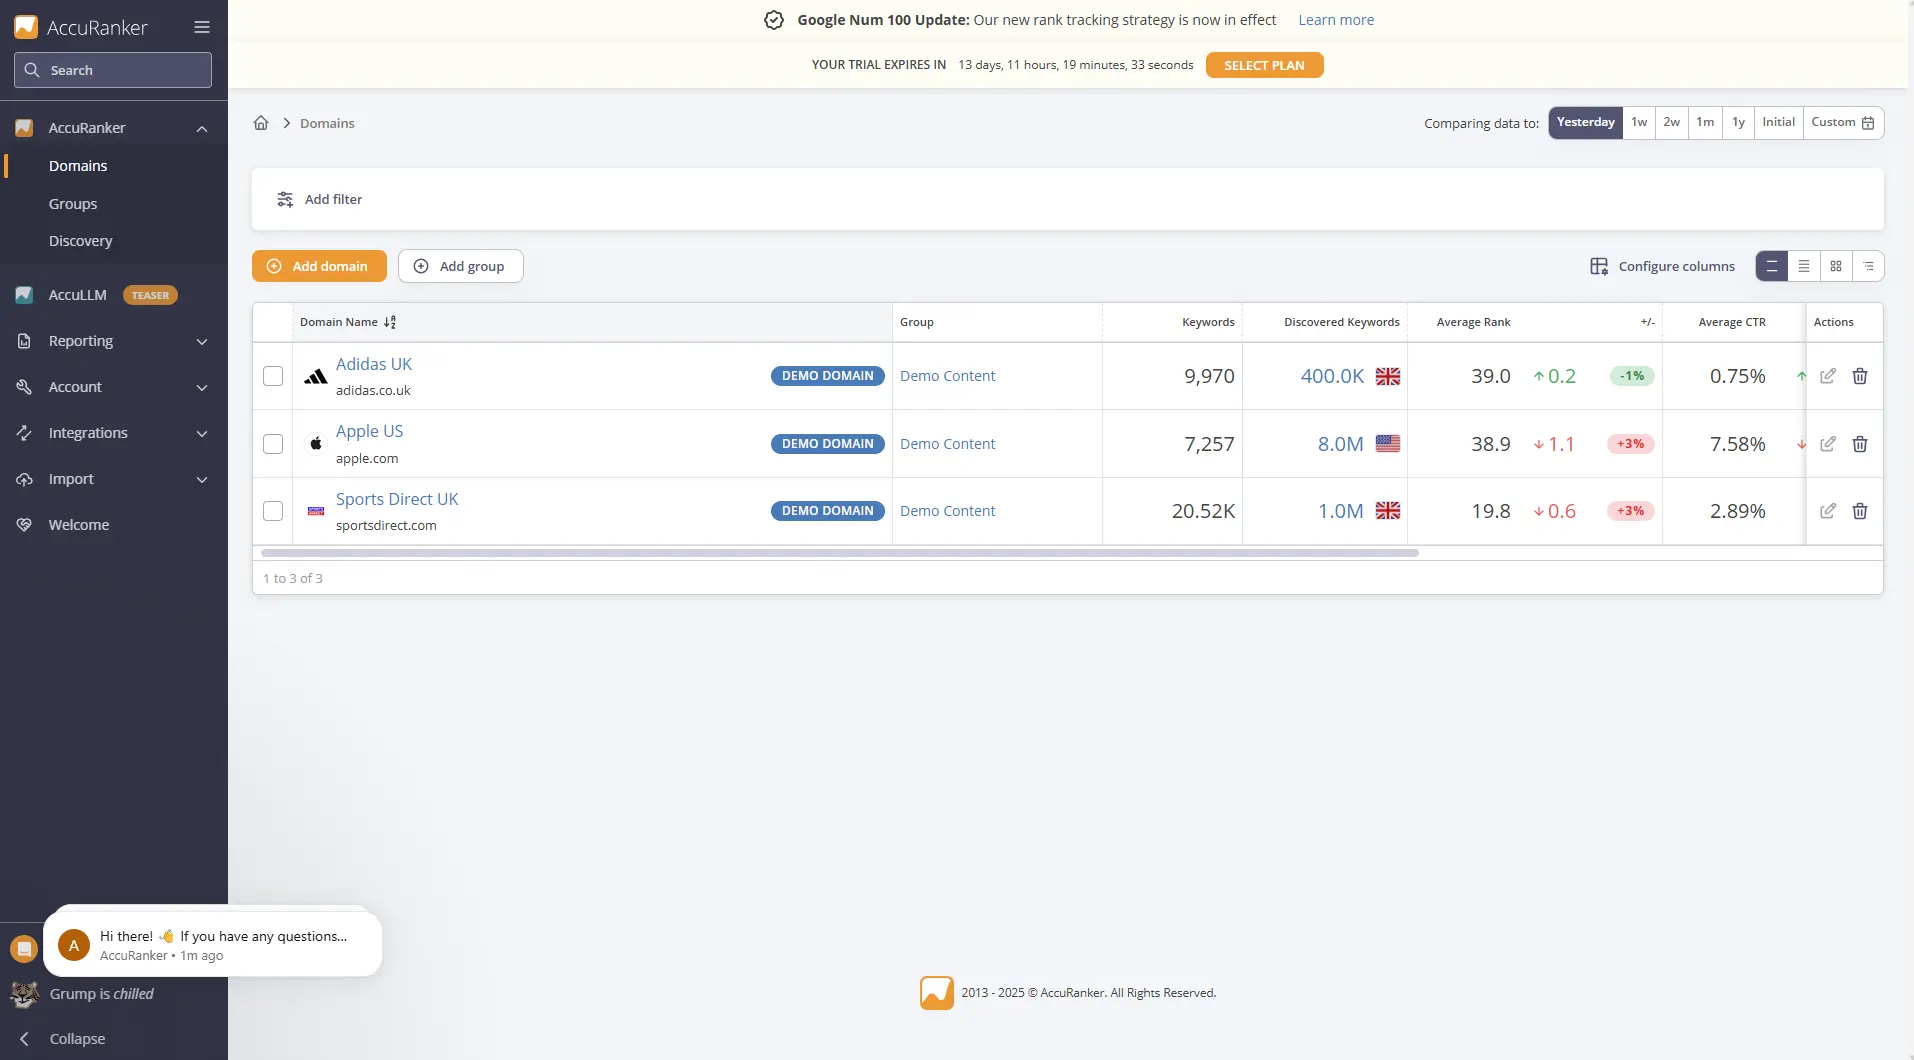Collapse the AccuRanker sidebar section
The image size is (1914, 1060).
point(202,128)
